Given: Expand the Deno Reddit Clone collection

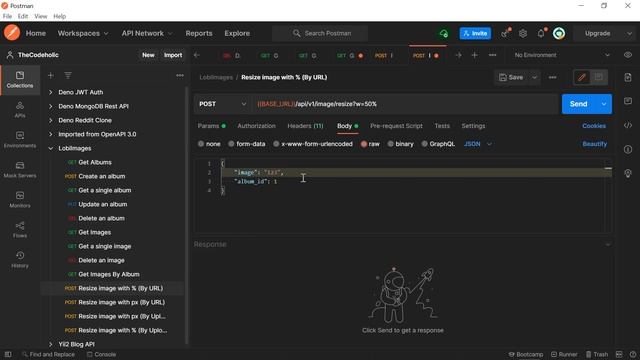Looking at the screenshot, I should pos(51,120).
